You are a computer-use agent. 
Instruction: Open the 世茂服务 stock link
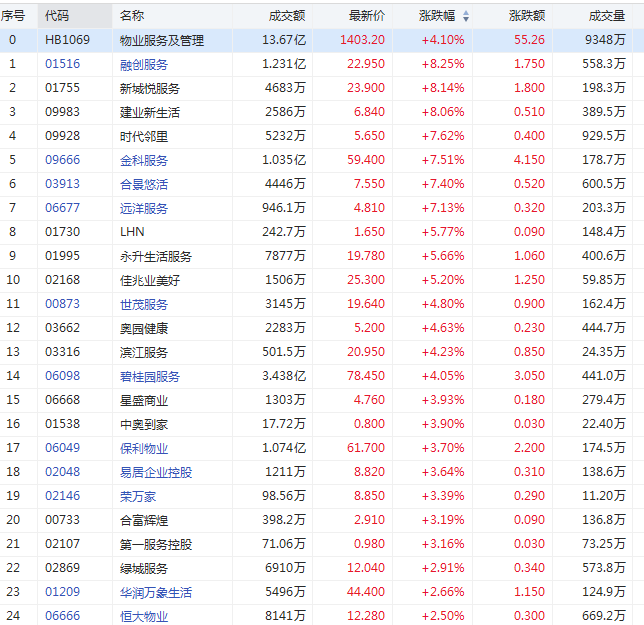(144, 304)
